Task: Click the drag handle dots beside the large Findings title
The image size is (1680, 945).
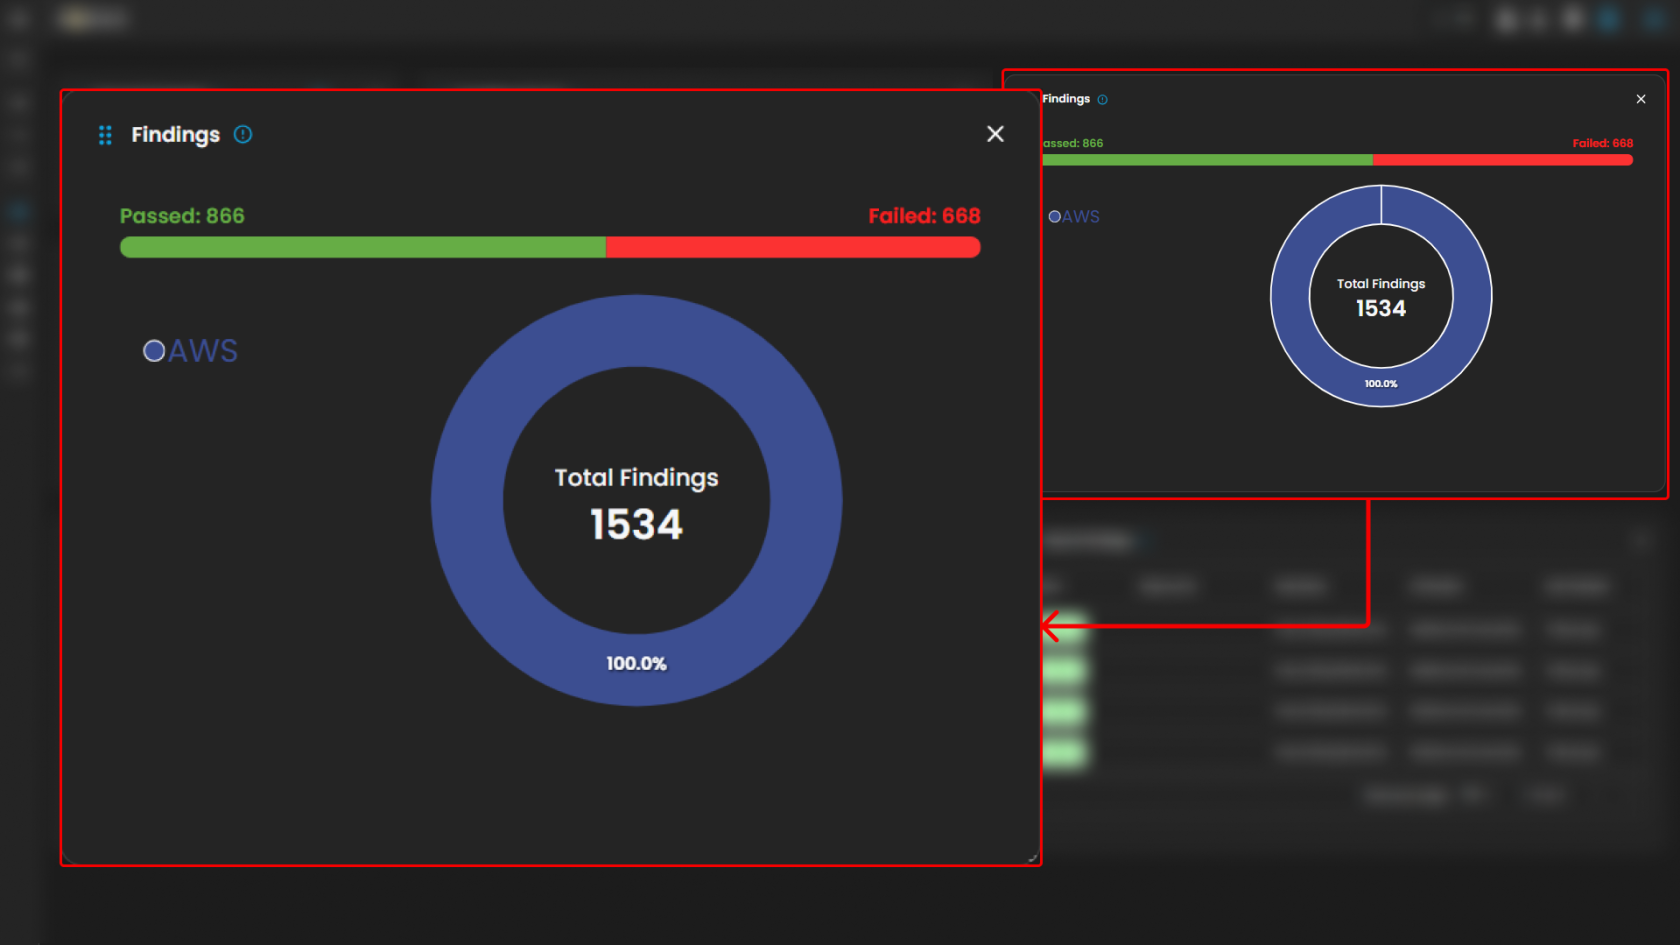Action: coord(105,135)
